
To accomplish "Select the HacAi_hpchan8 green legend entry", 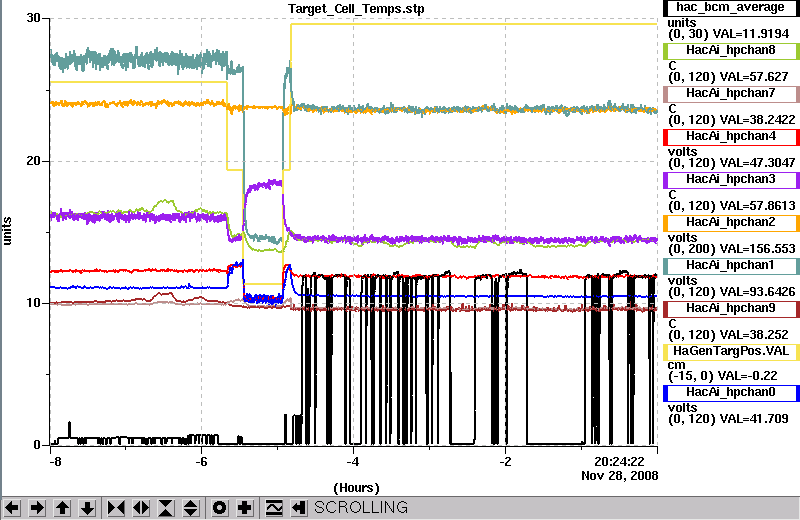I will (731, 51).
